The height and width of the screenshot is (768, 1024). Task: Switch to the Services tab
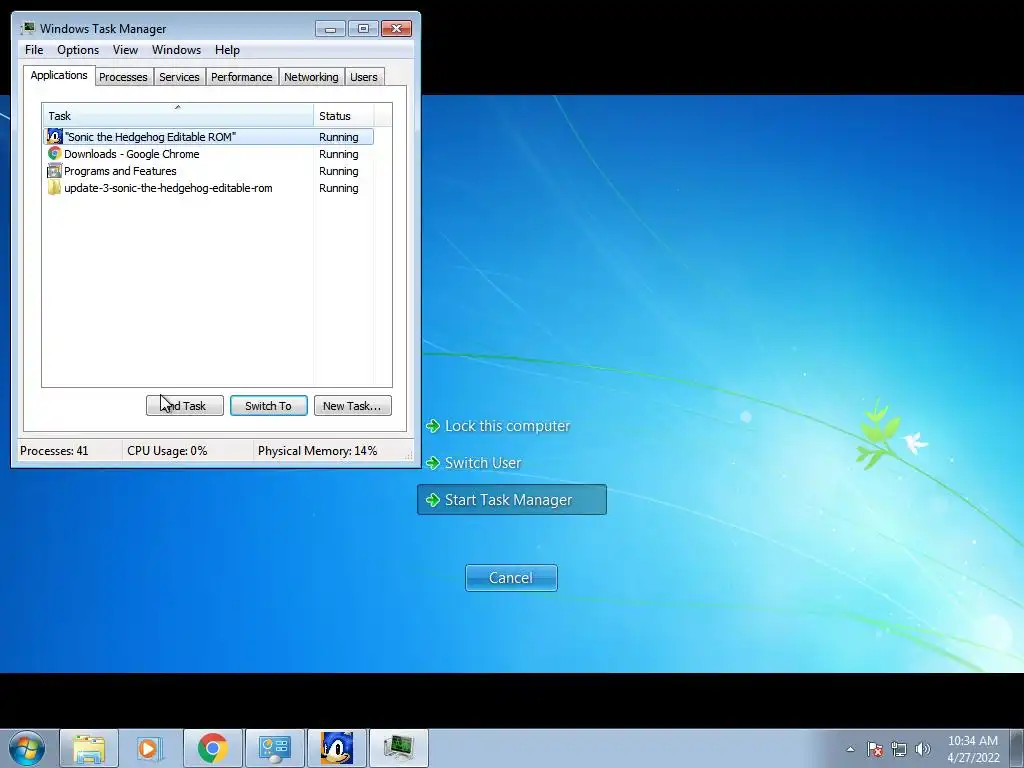coord(179,77)
